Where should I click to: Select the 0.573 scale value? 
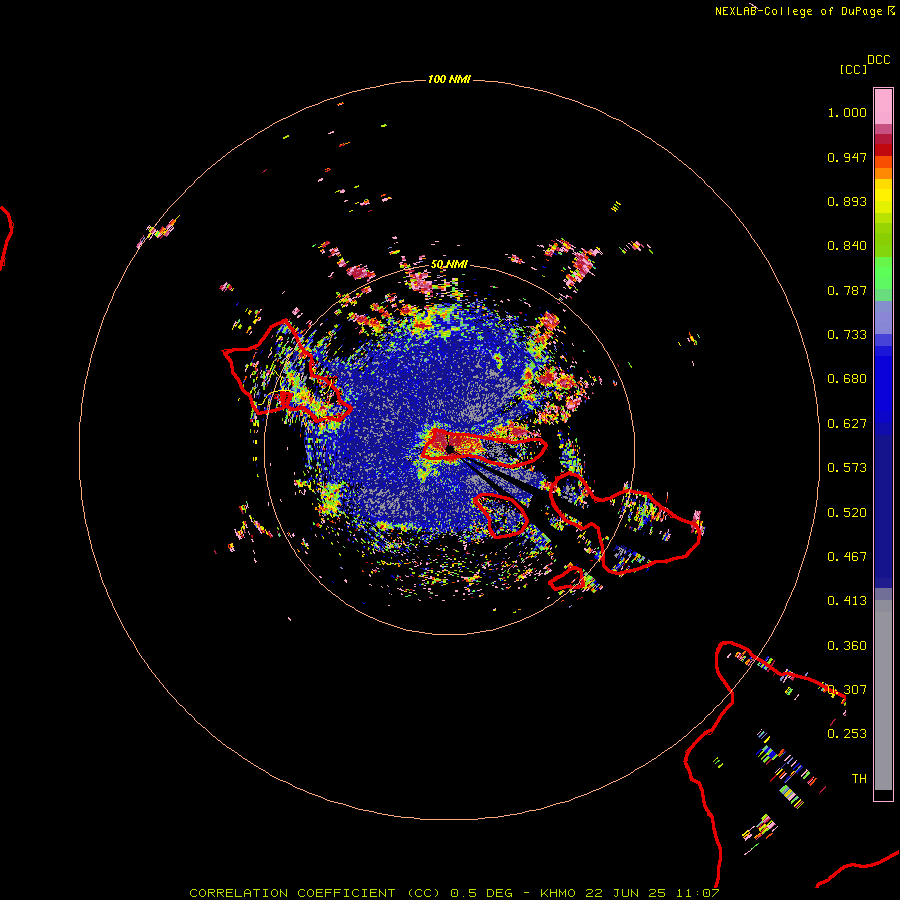point(847,468)
